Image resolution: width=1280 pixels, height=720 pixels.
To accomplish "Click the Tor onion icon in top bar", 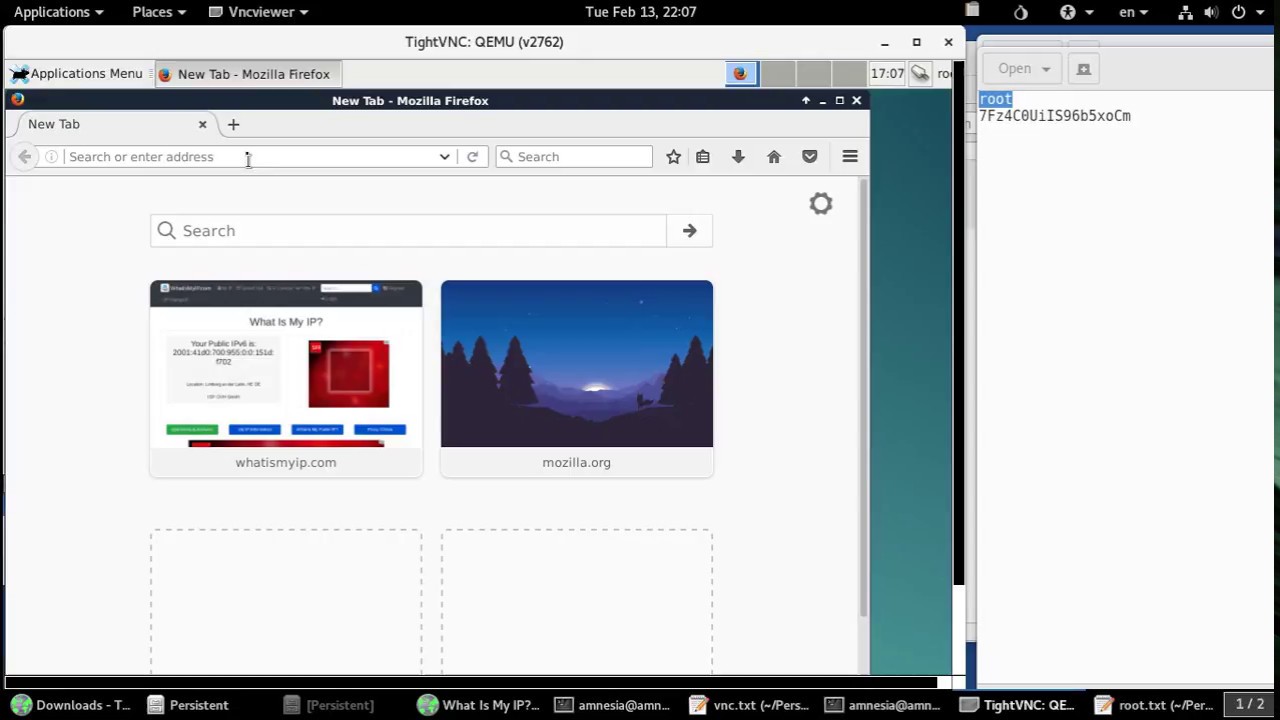I will 1021,12.
